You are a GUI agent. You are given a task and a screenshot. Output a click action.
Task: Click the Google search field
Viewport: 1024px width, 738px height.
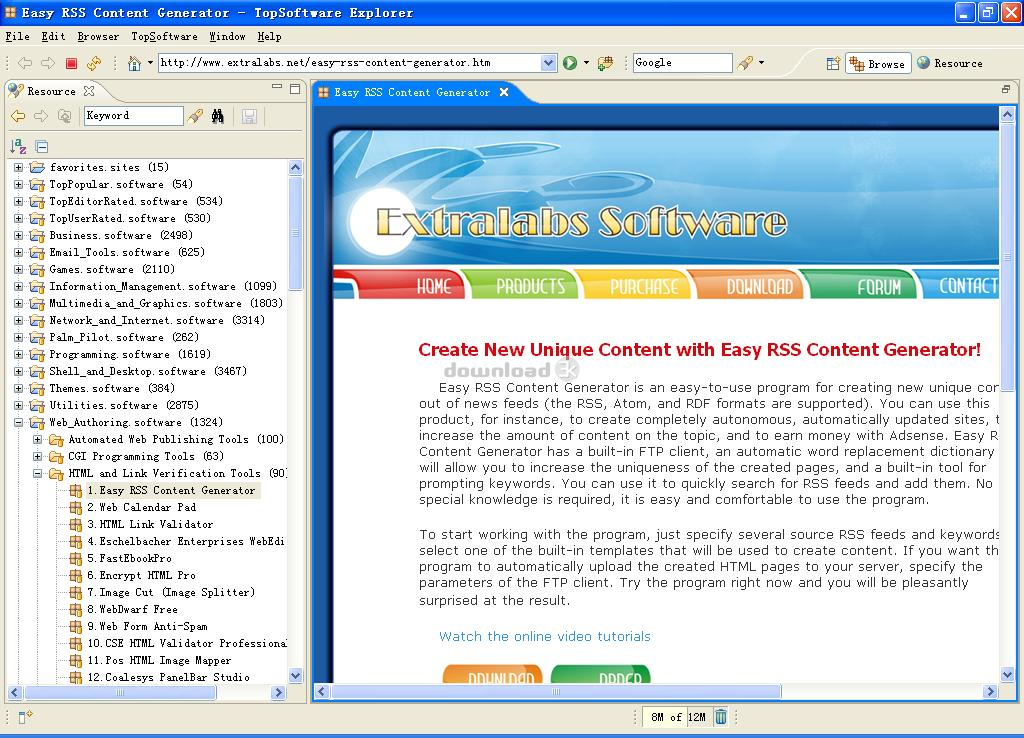682,63
